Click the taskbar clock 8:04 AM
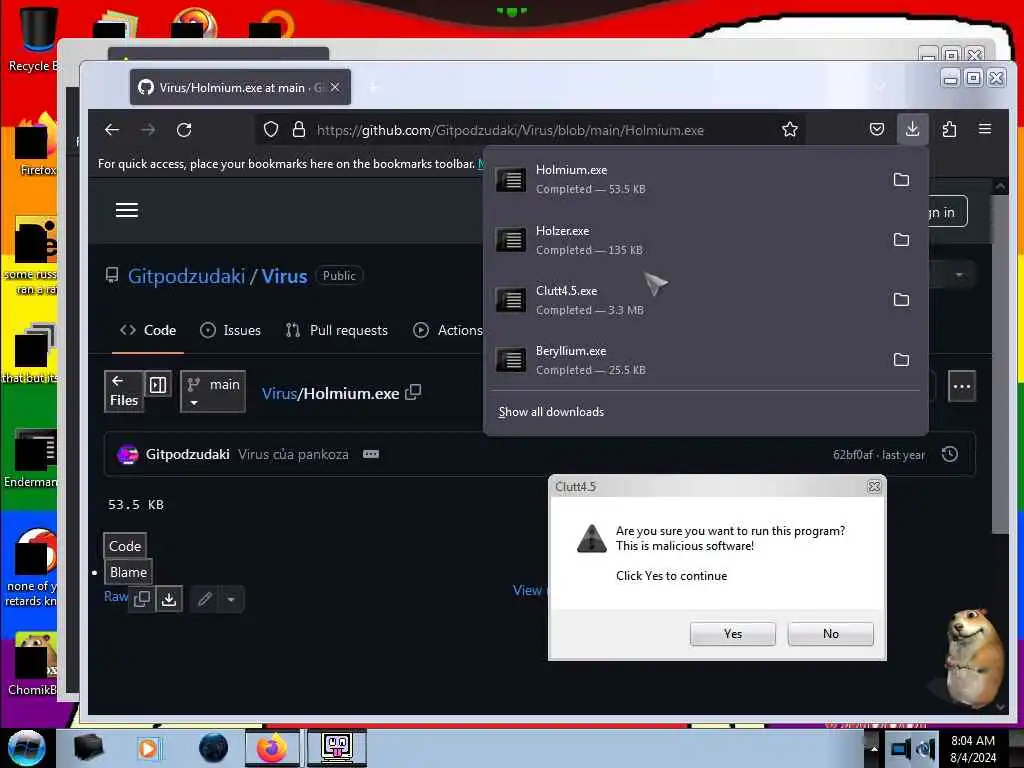Screen dimensions: 1024x768 [x=973, y=749]
